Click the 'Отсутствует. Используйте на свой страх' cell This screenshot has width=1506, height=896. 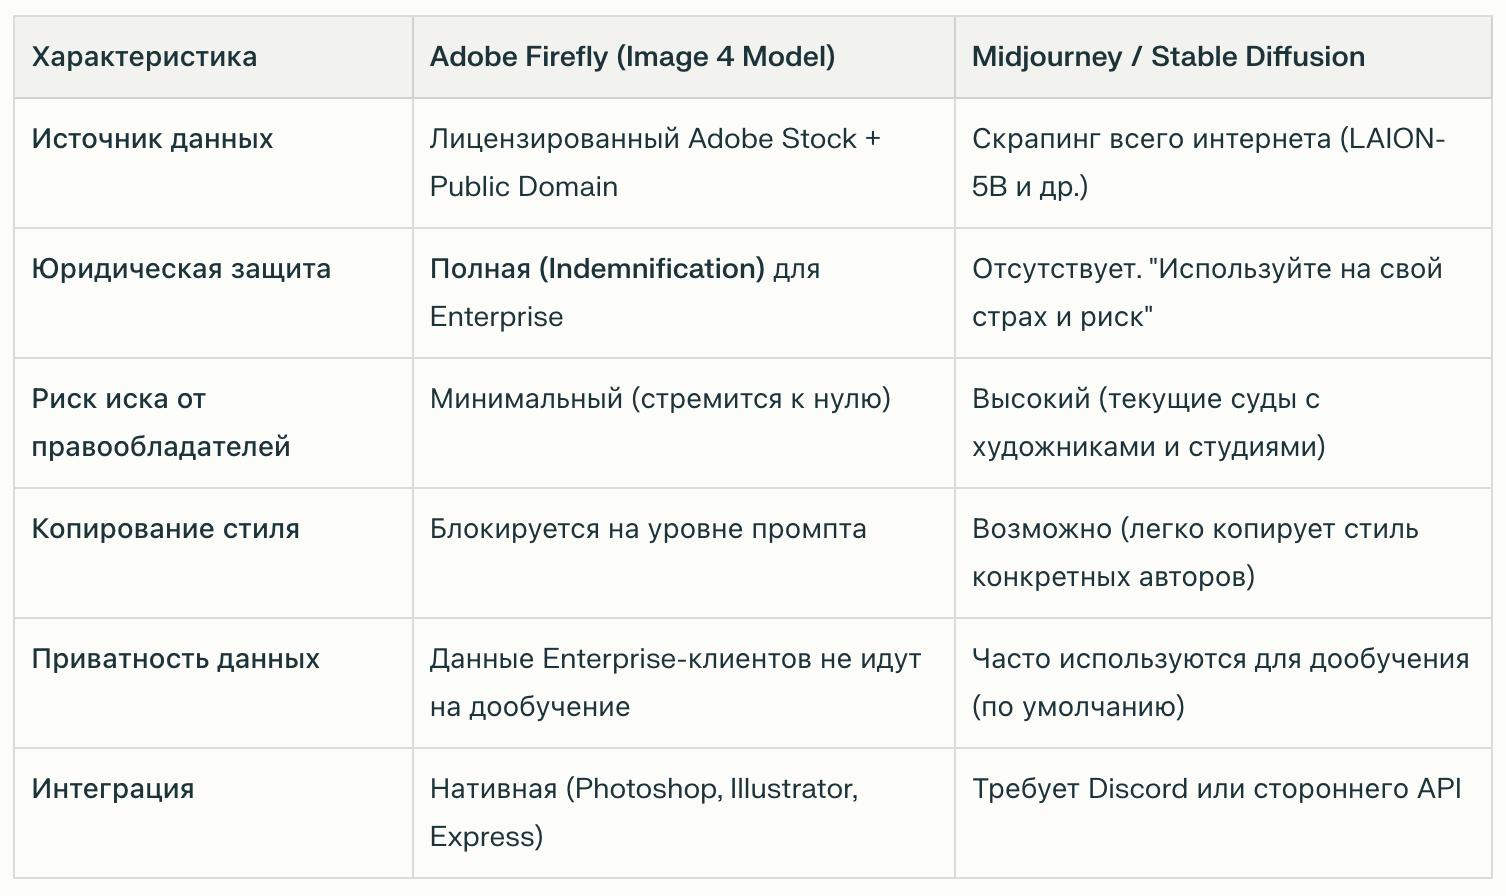(x=1206, y=292)
